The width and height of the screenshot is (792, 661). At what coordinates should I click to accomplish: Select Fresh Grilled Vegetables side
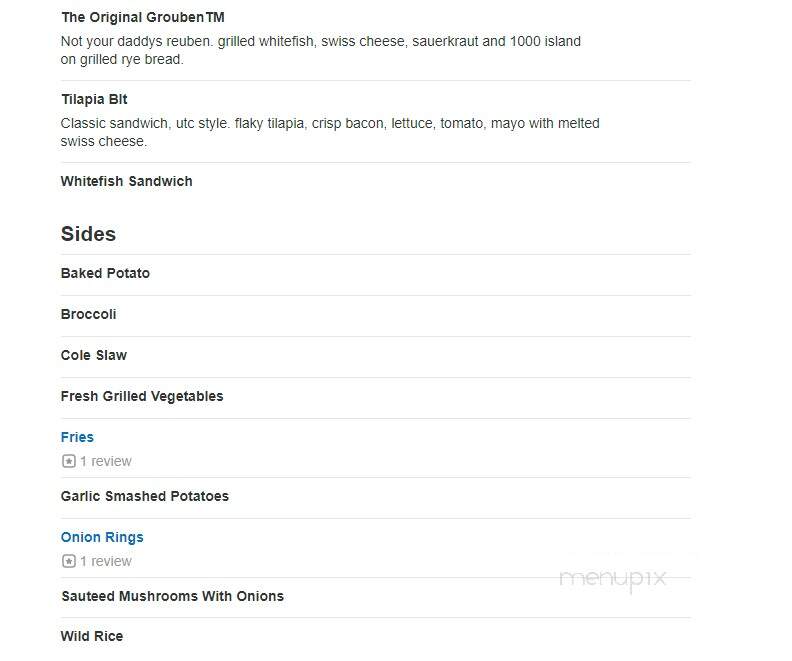[x=142, y=396]
